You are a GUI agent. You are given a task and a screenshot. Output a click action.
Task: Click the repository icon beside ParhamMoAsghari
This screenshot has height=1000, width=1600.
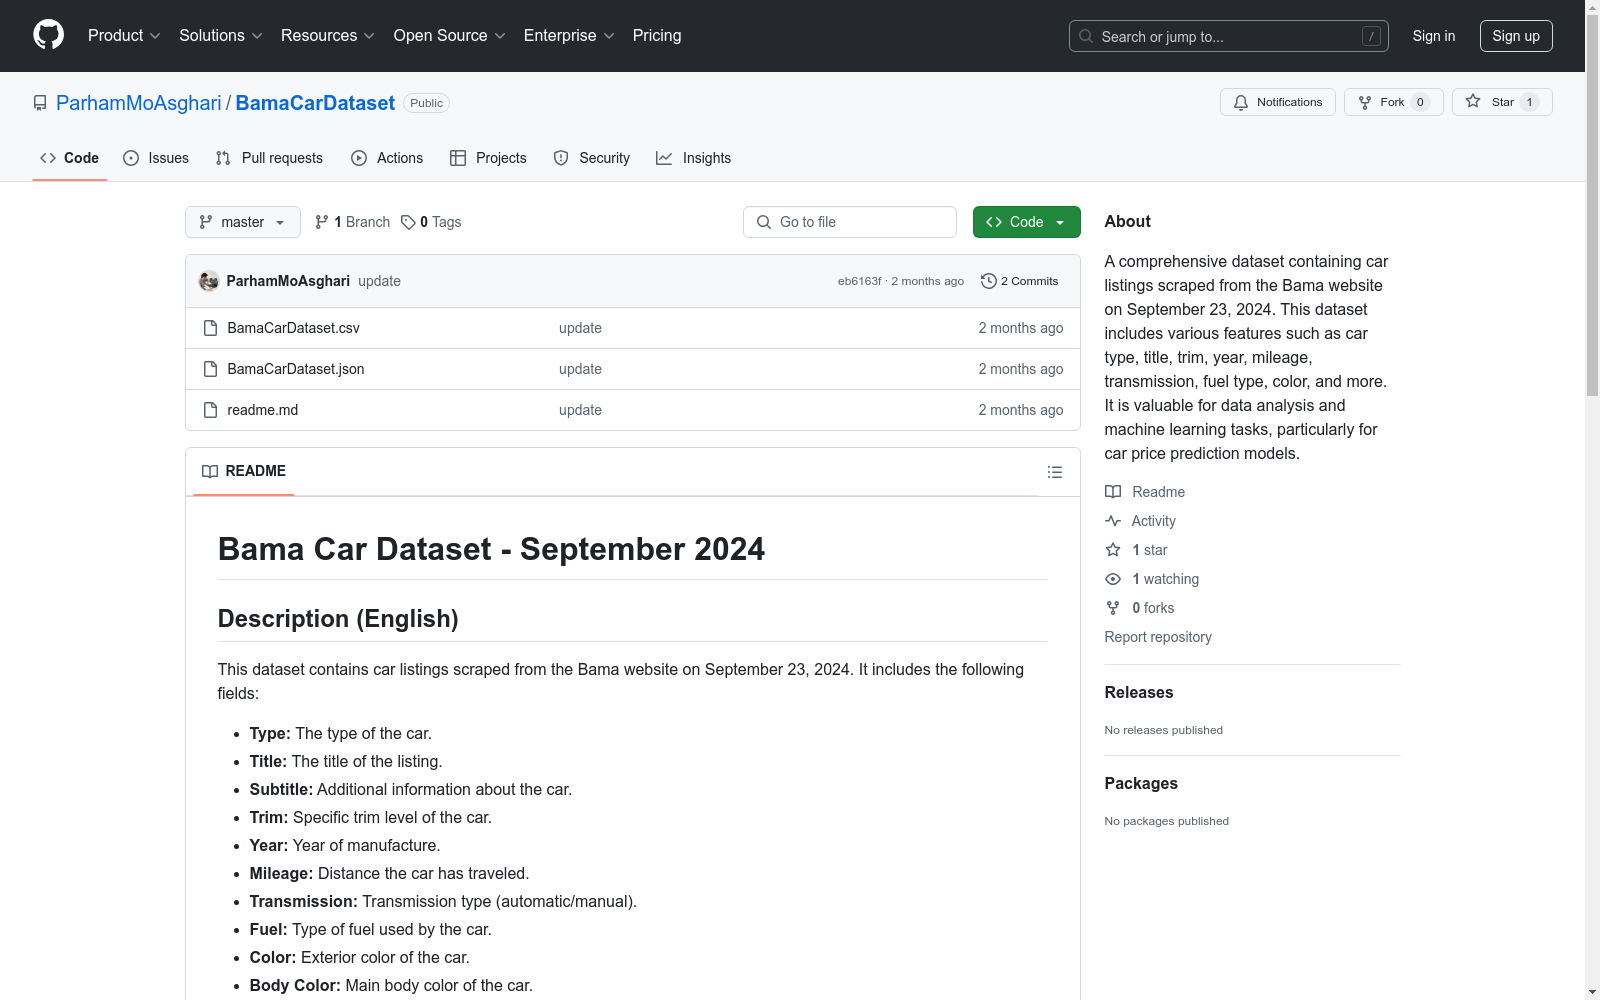click(x=40, y=103)
